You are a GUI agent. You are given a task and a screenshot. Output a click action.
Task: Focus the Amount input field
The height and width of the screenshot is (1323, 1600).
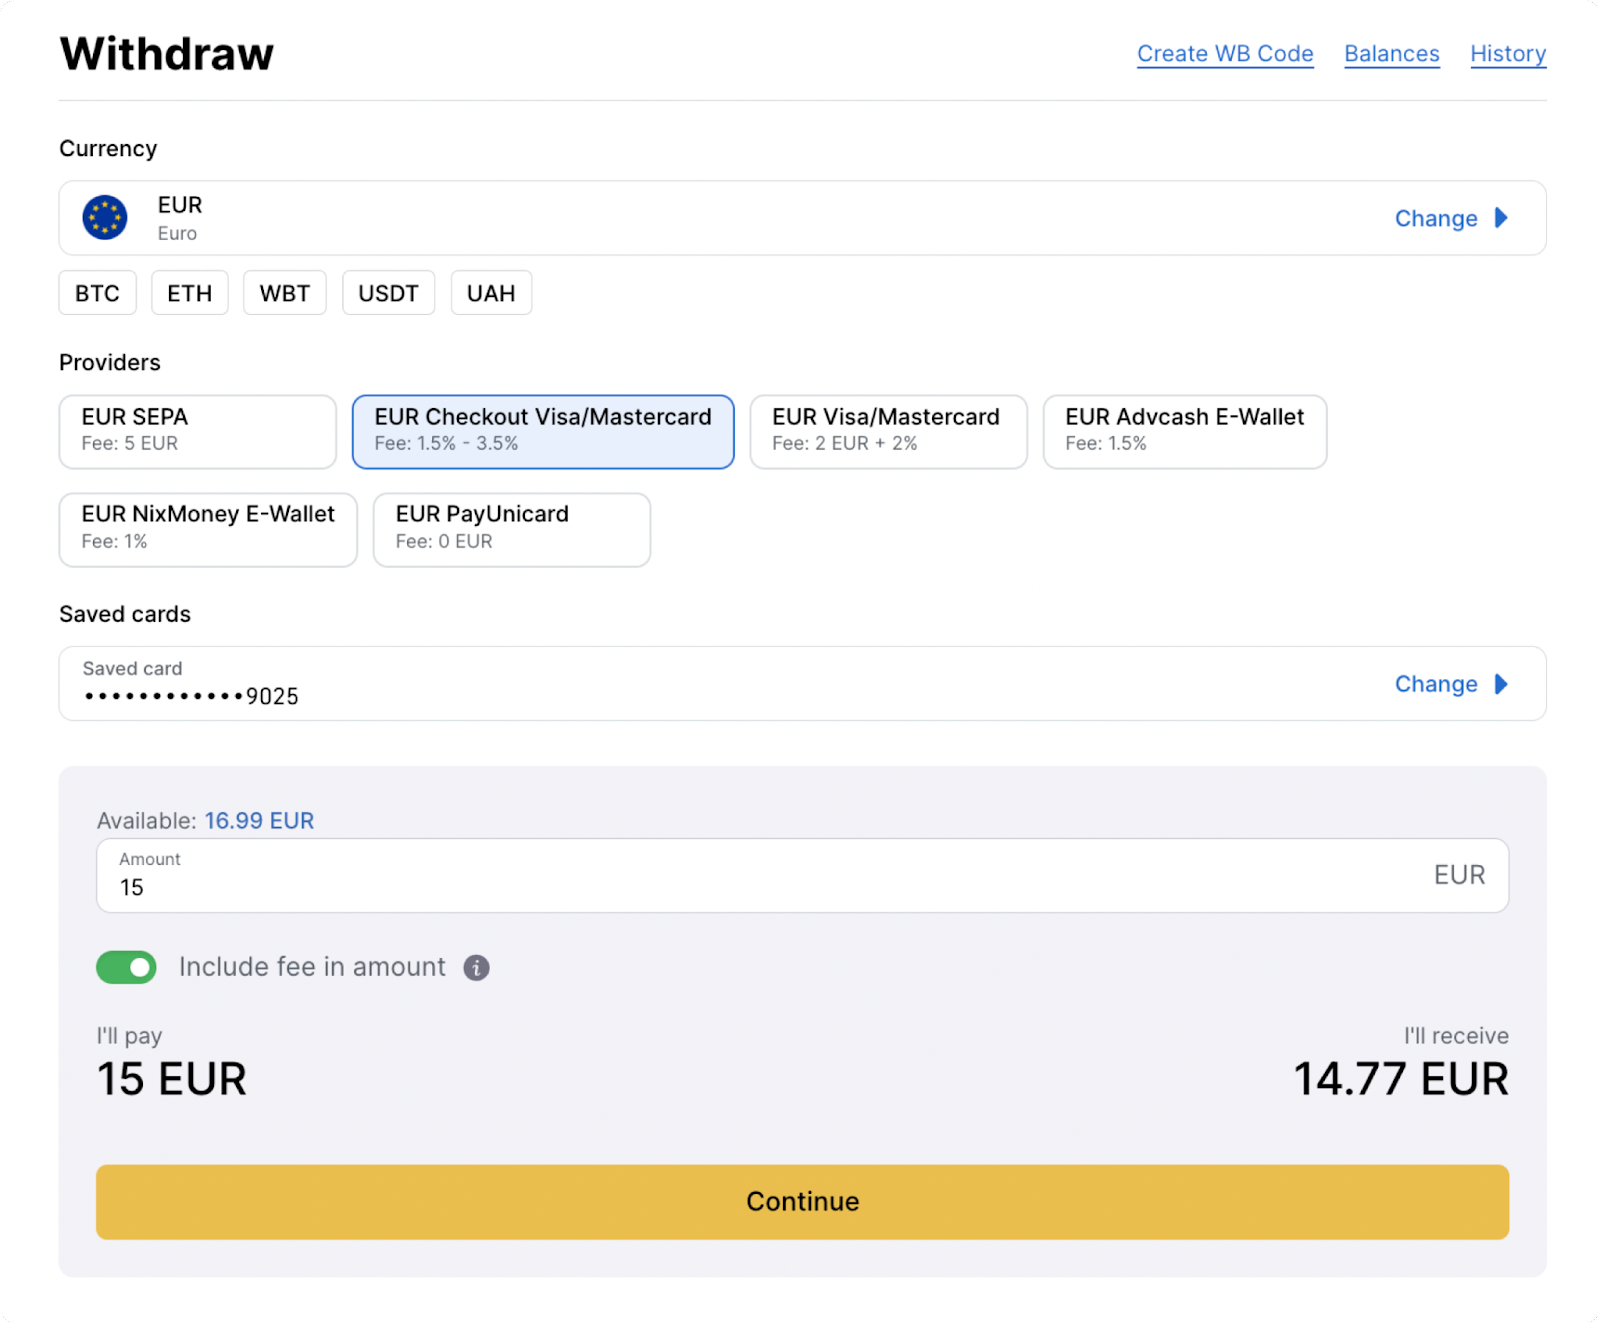pyautogui.click(x=802, y=876)
